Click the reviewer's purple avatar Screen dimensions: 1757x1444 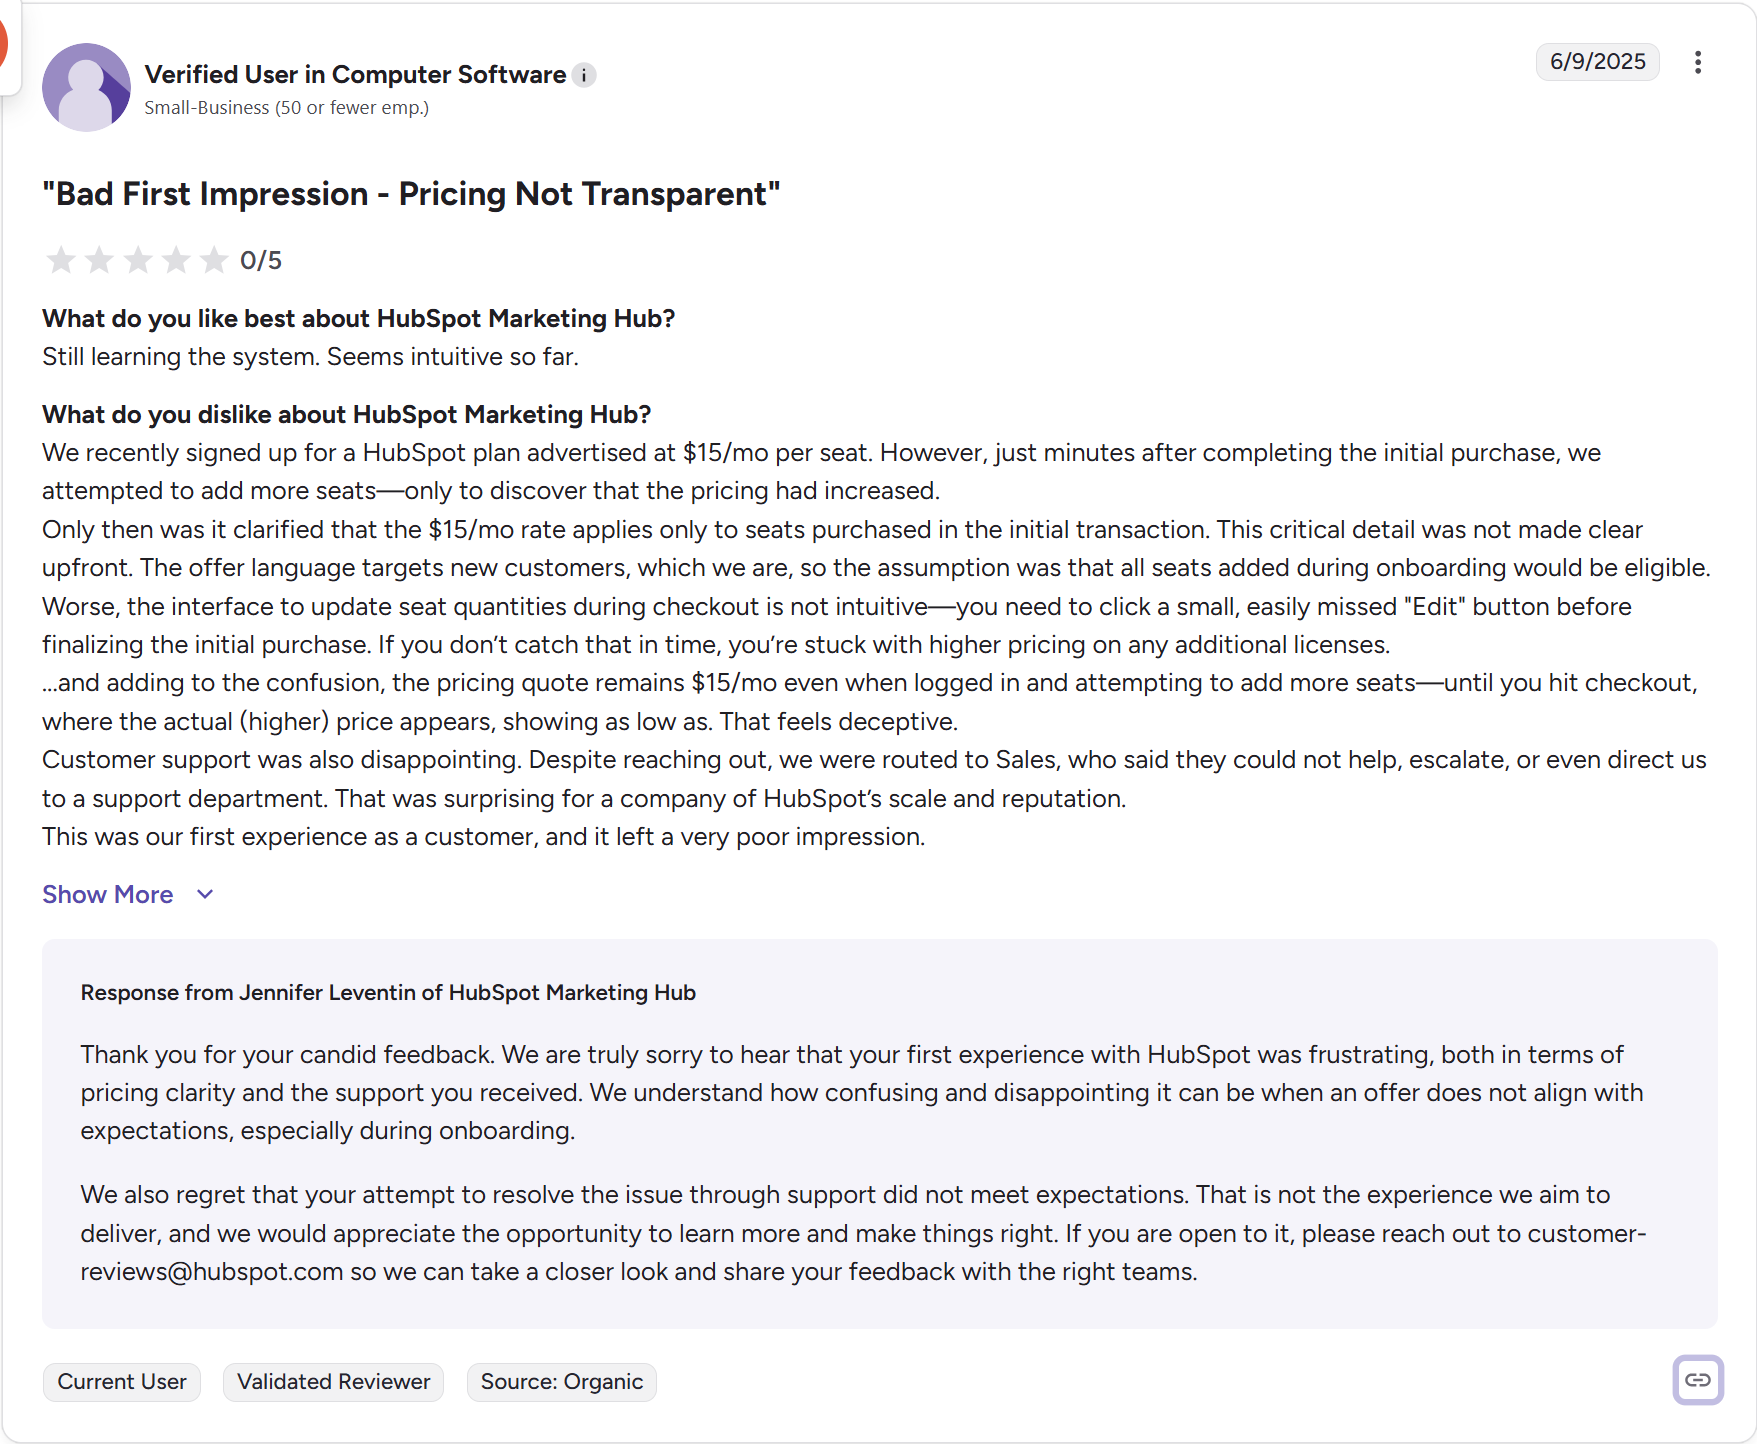[86, 87]
